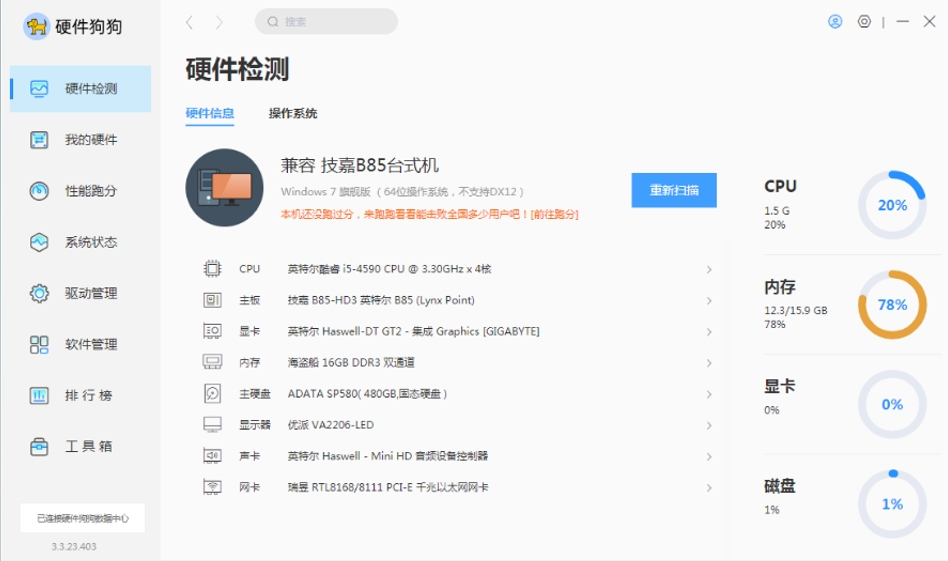Click the desktop computer avatar image

224,187
